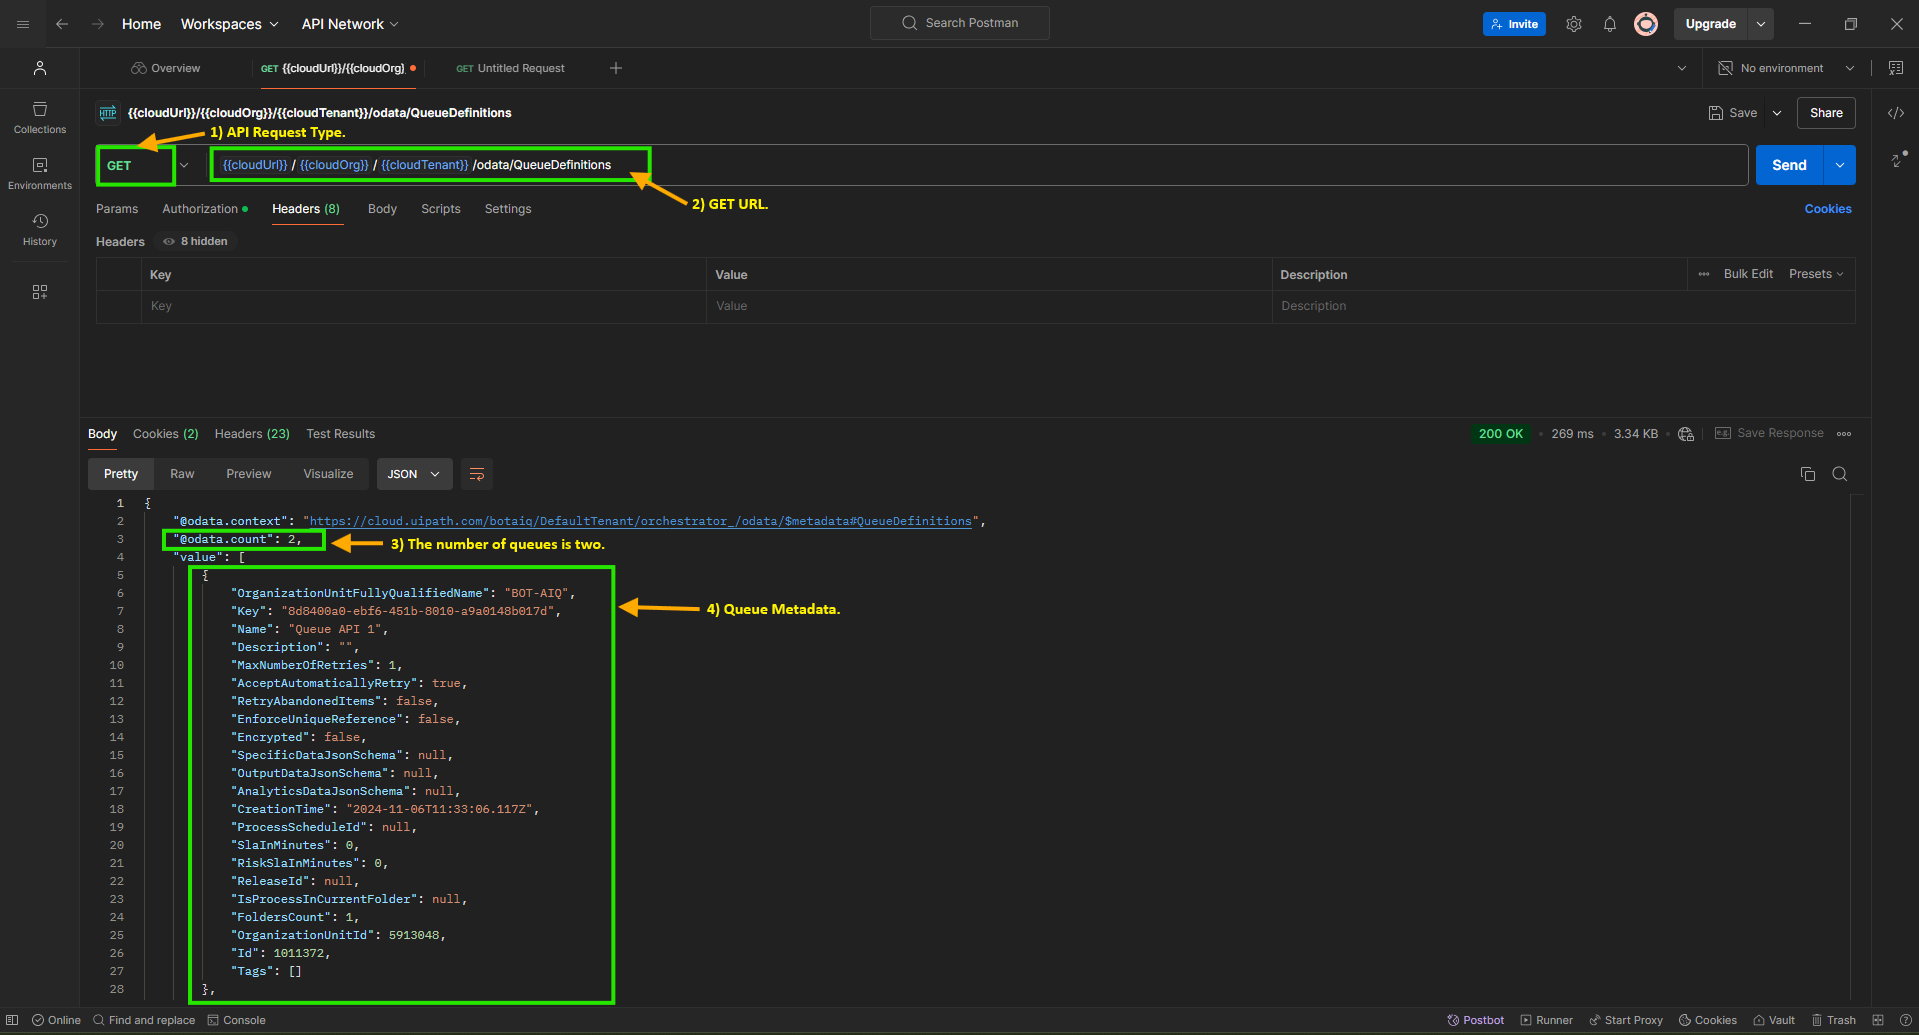Image resolution: width=1919 pixels, height=1035 pixels.
Task: Open the collection Runner
Action: click(x=1547, y=1020)
